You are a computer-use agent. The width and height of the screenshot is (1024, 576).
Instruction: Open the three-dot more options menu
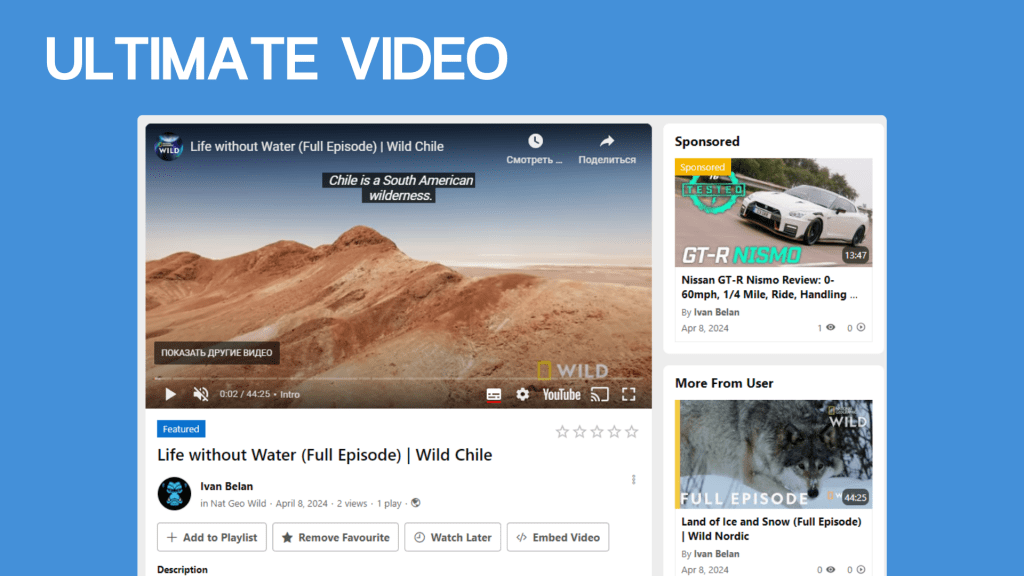(x=633, y=480)
